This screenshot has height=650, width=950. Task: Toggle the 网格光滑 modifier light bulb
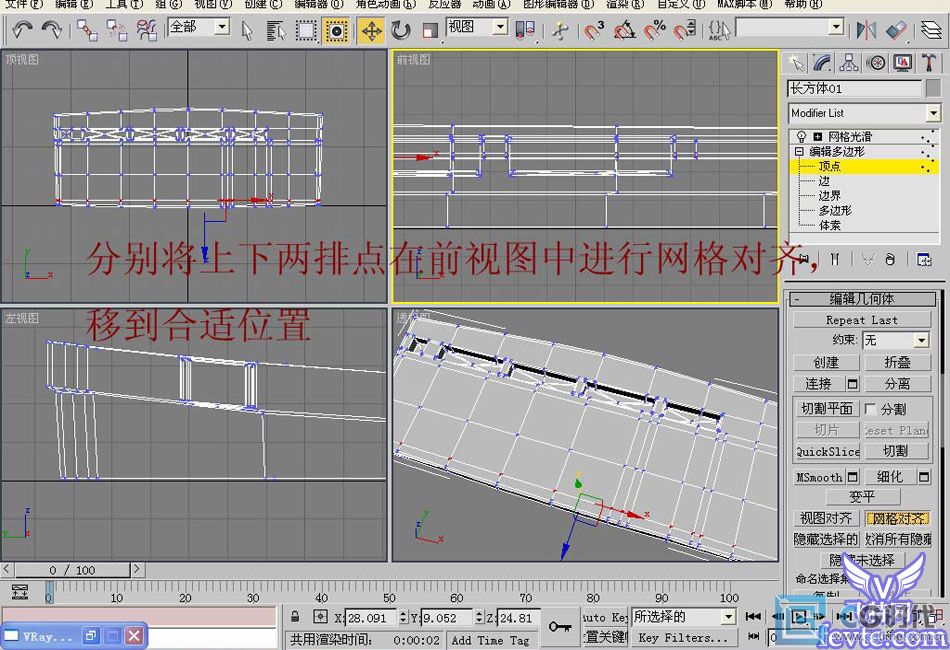click(x=802, y=137)
